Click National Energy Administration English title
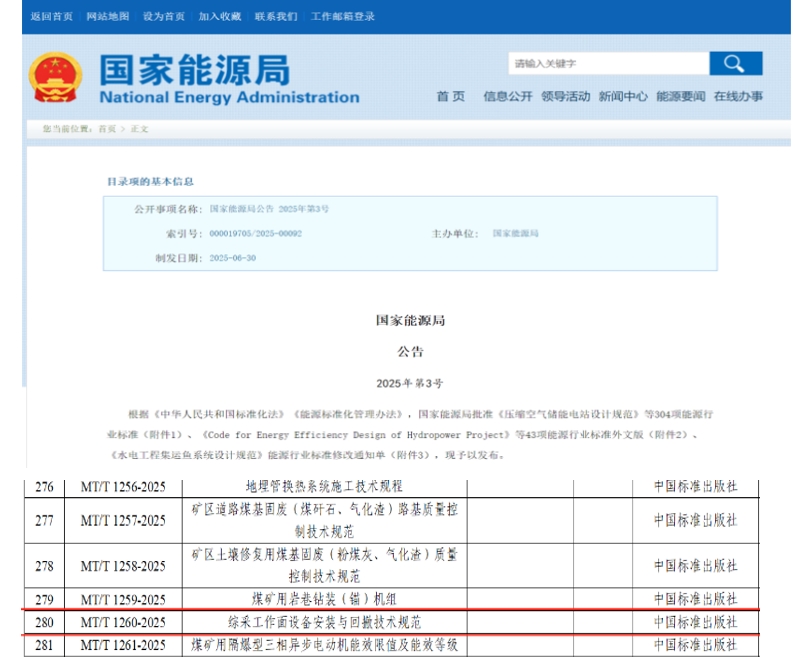Screen dimensions: 795x657 [230, 97]
